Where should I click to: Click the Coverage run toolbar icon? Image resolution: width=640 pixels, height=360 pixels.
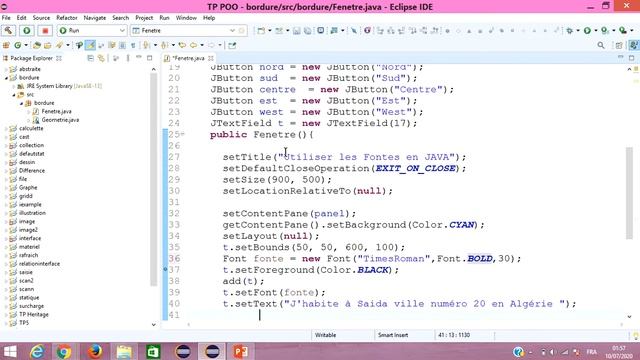coord(605,31)
